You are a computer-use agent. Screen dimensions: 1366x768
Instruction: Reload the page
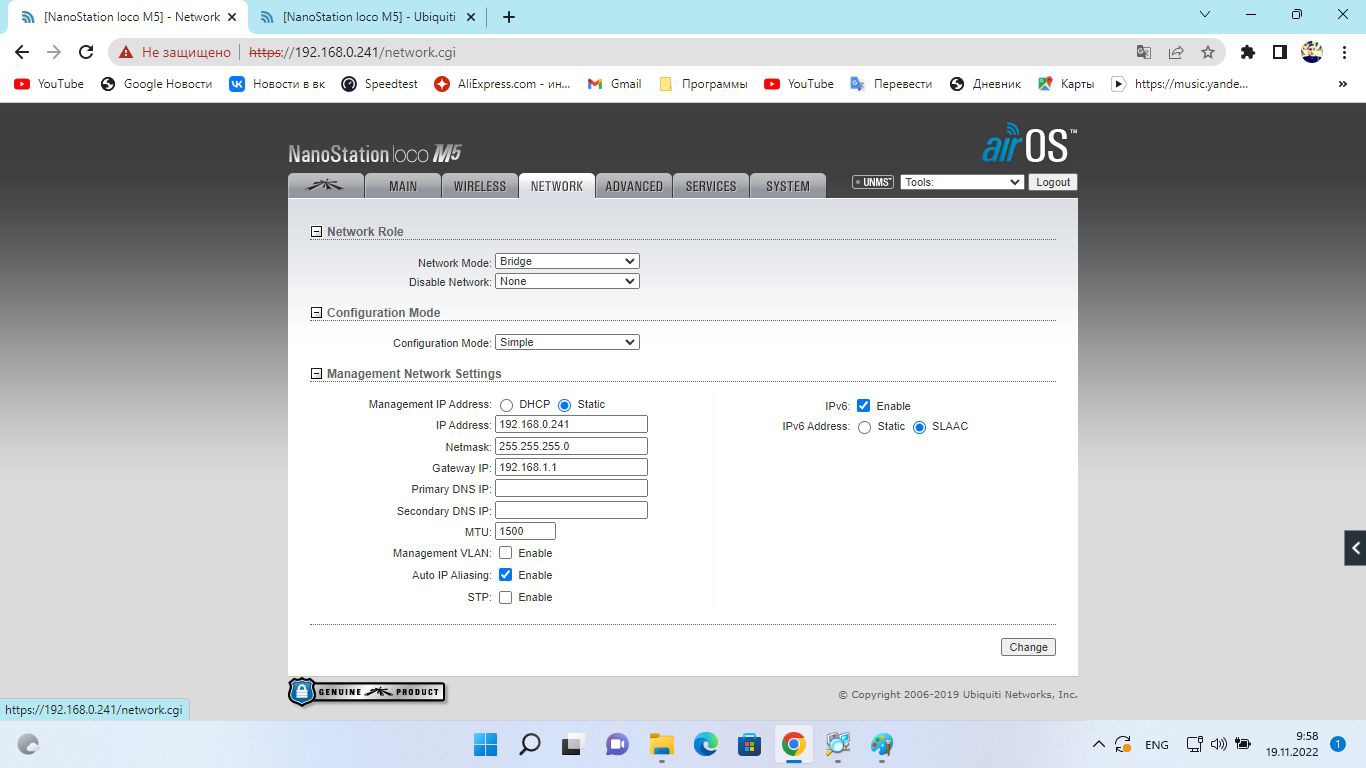coord(86,52)
